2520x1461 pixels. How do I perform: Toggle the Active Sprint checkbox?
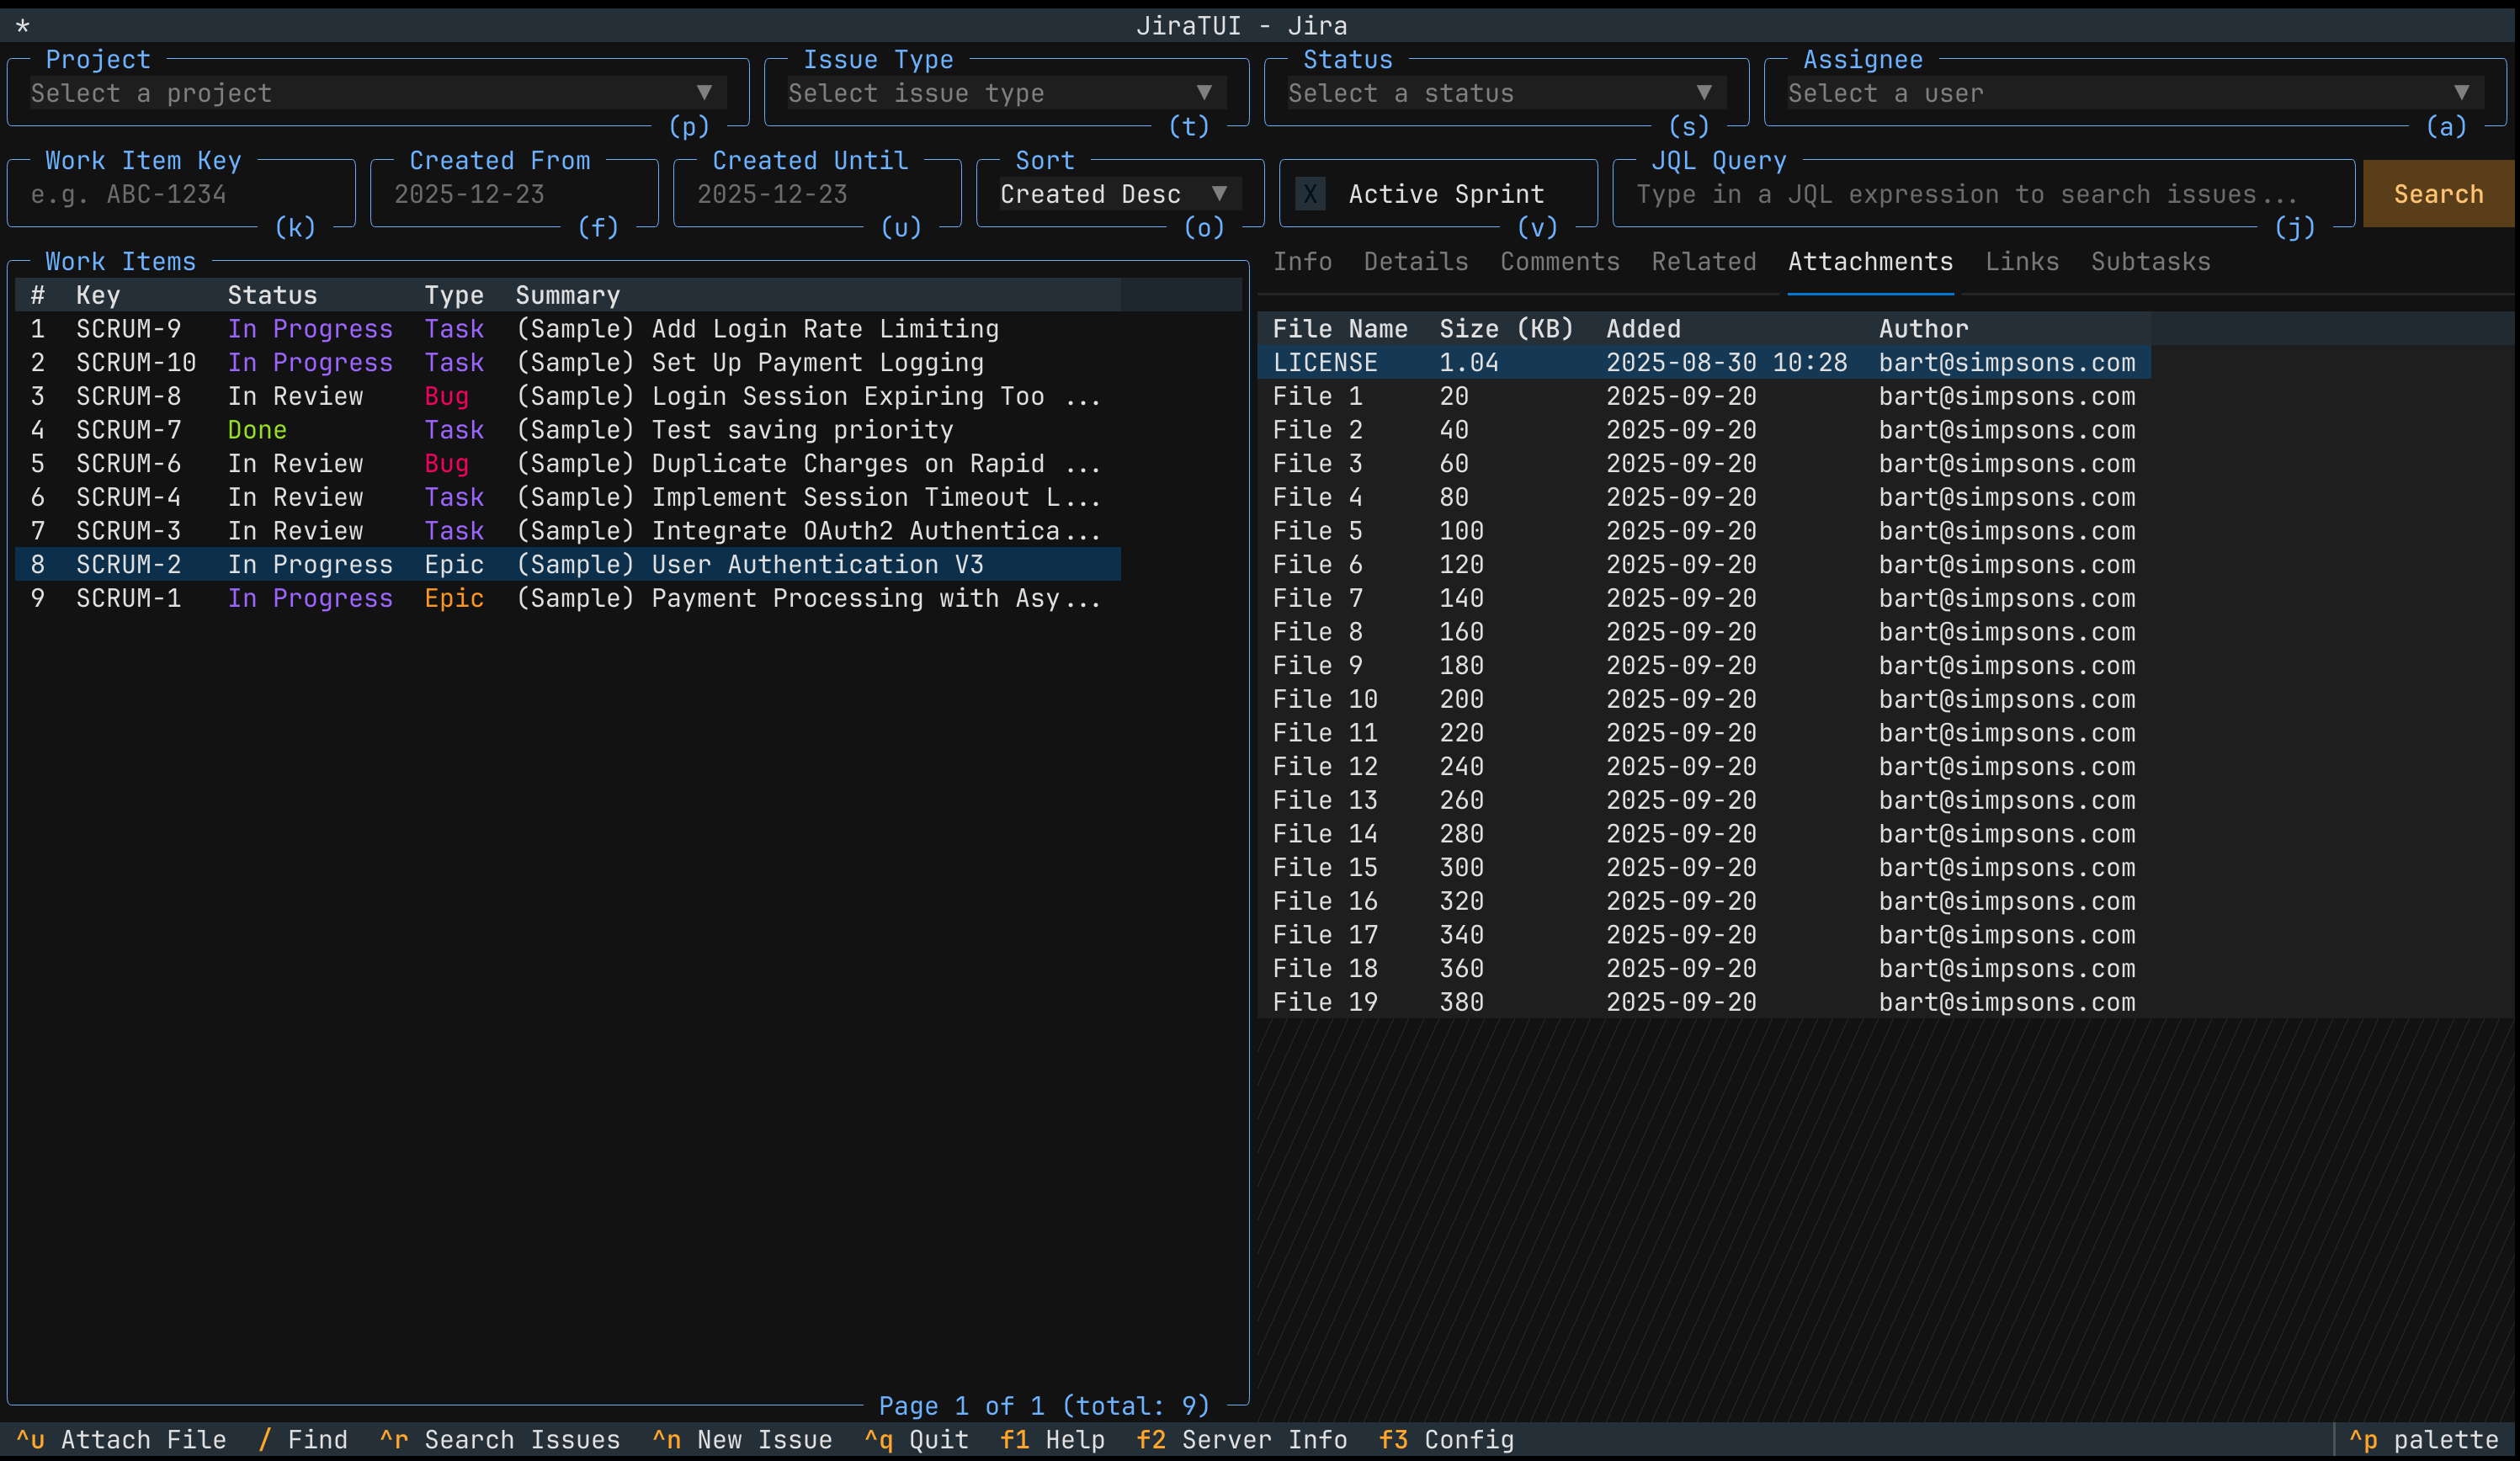pos(1310,194)
